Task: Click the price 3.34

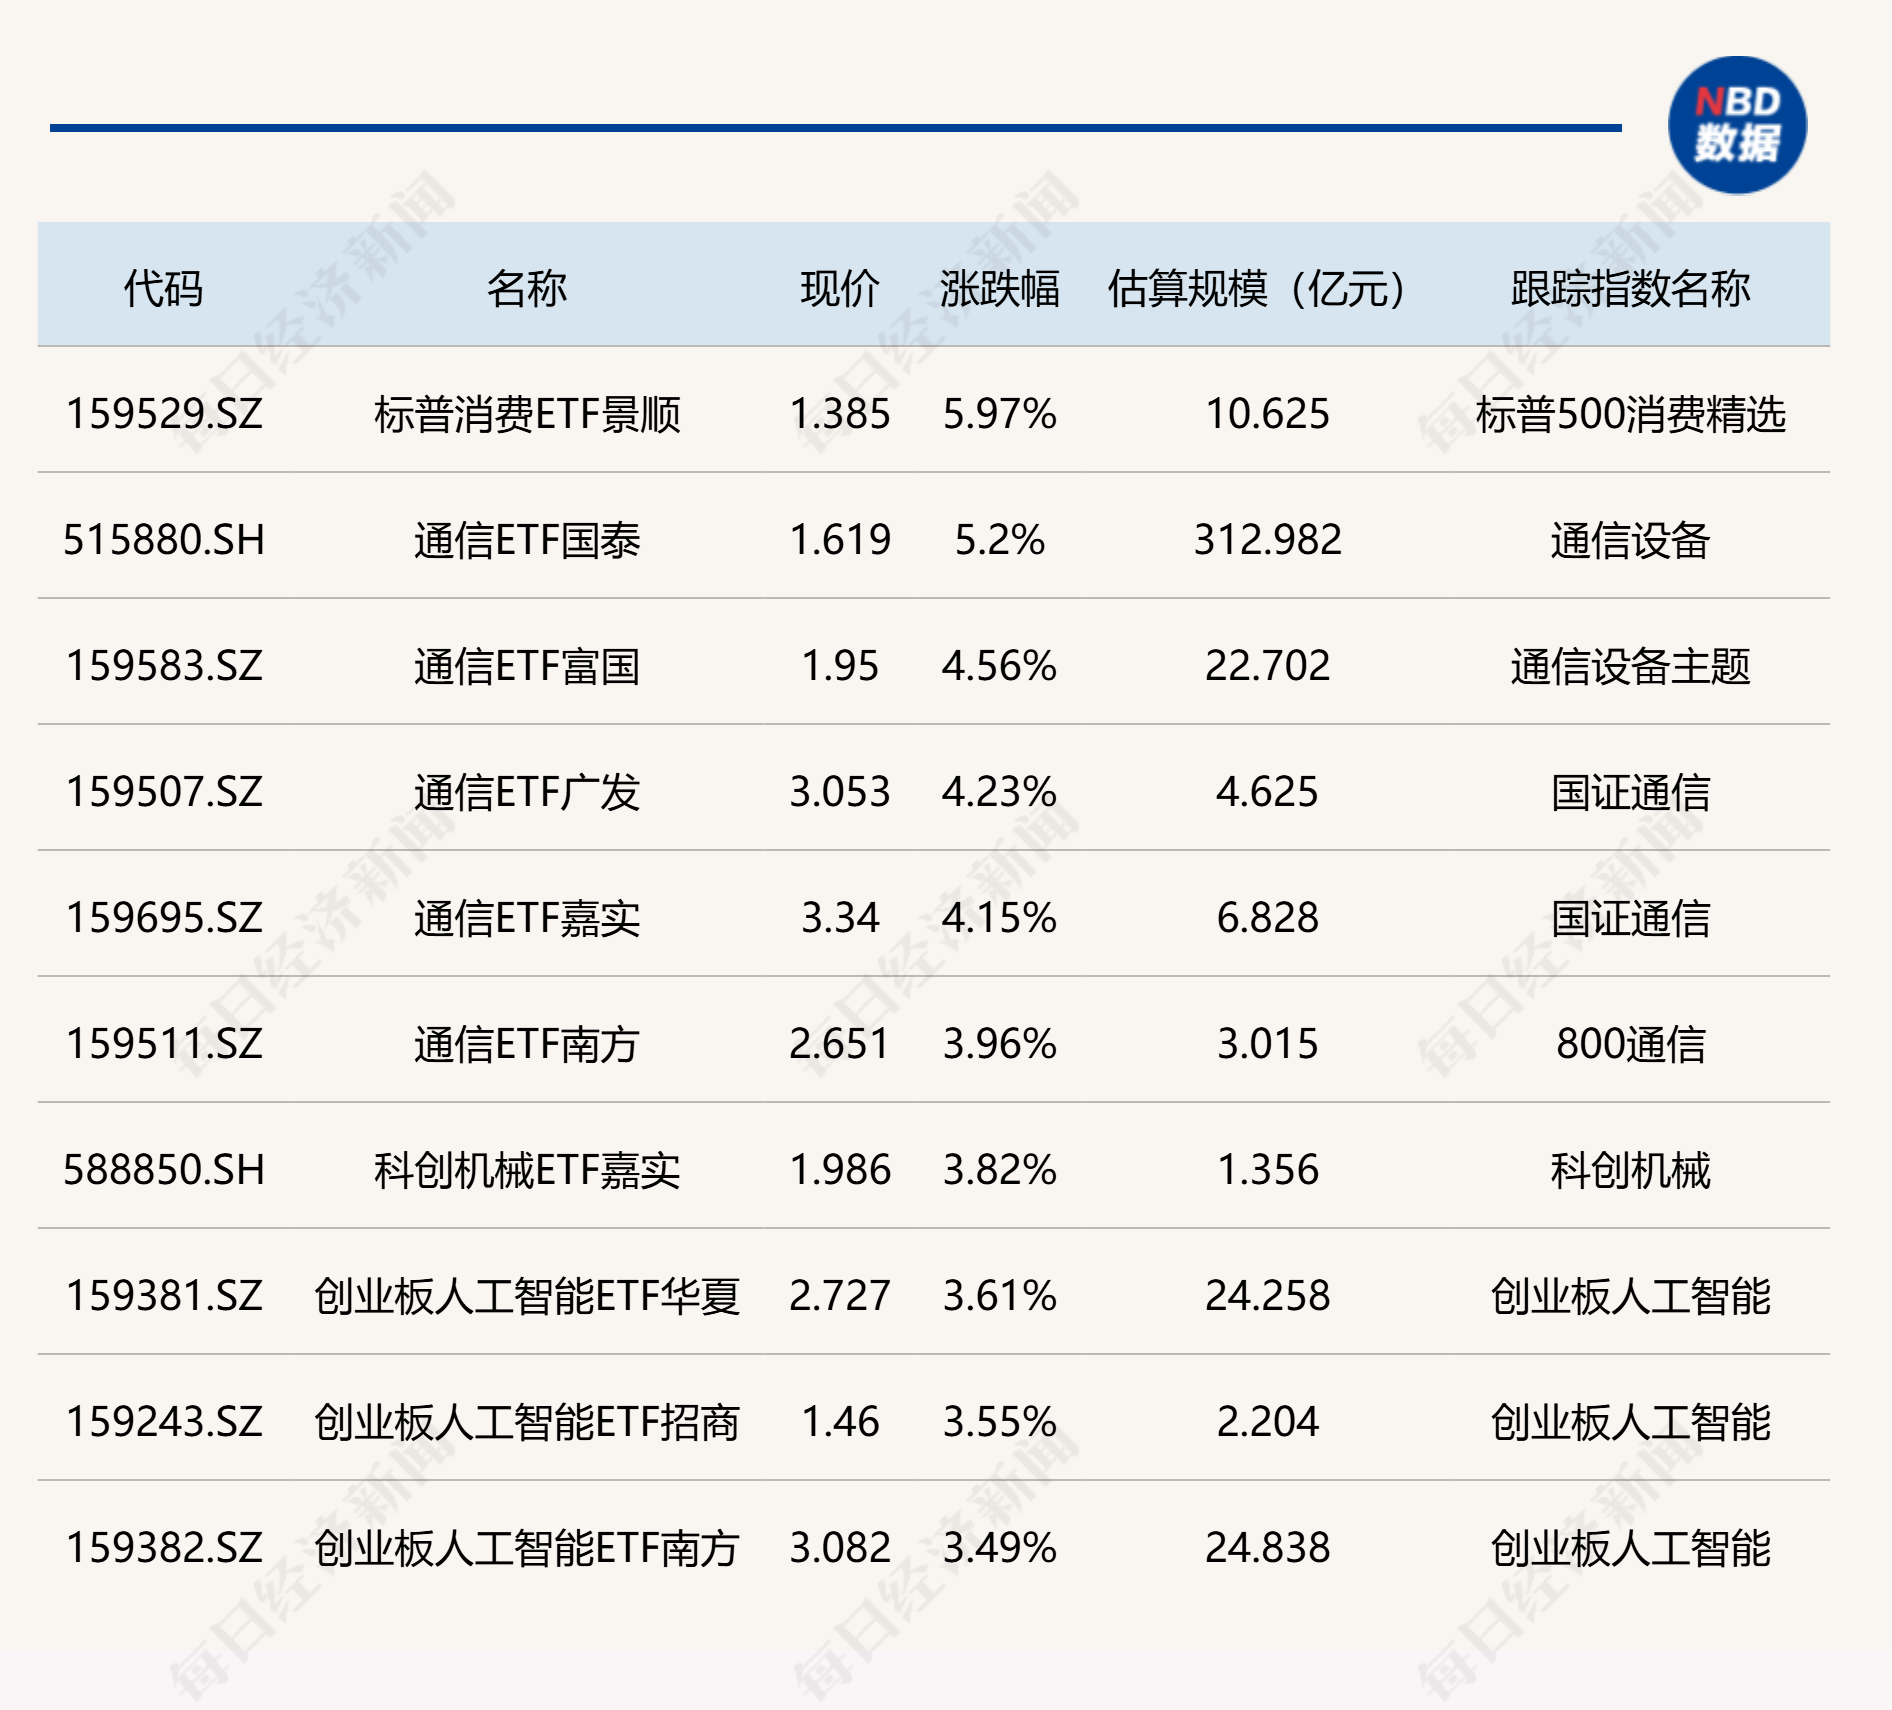Action: [840, 918]
